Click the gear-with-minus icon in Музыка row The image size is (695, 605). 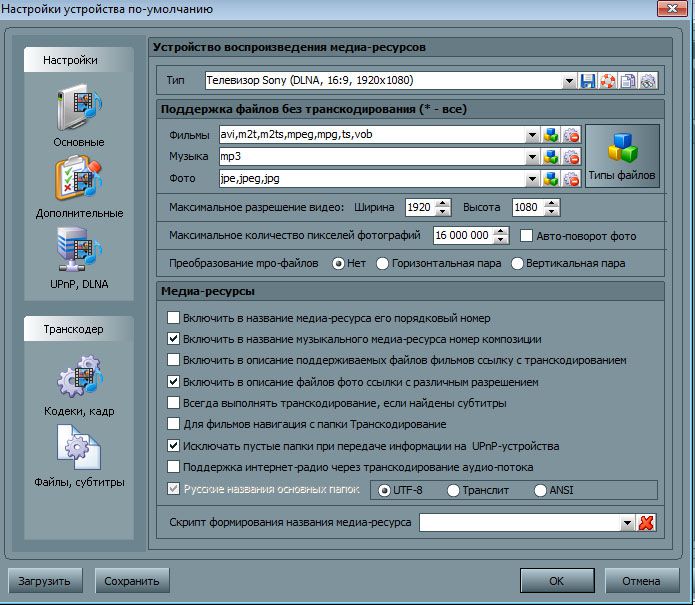tap(571, 157)
